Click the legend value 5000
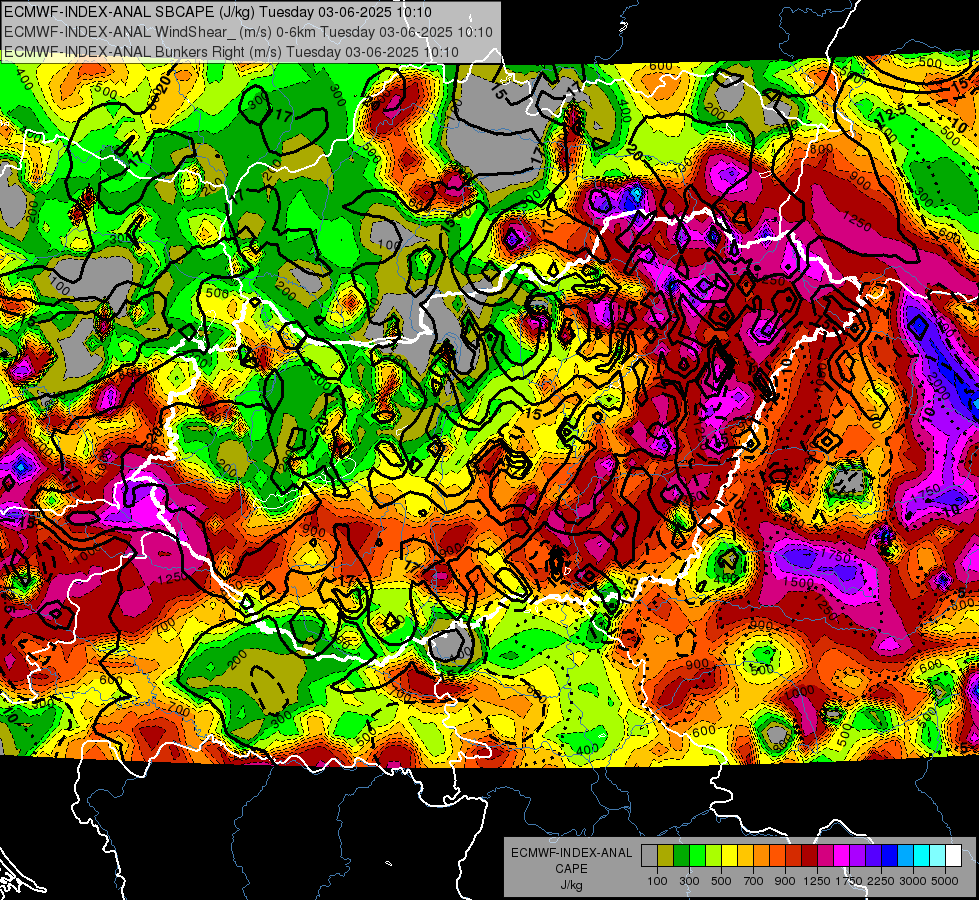The image size is (979, 900). click(x=945, y=881)
